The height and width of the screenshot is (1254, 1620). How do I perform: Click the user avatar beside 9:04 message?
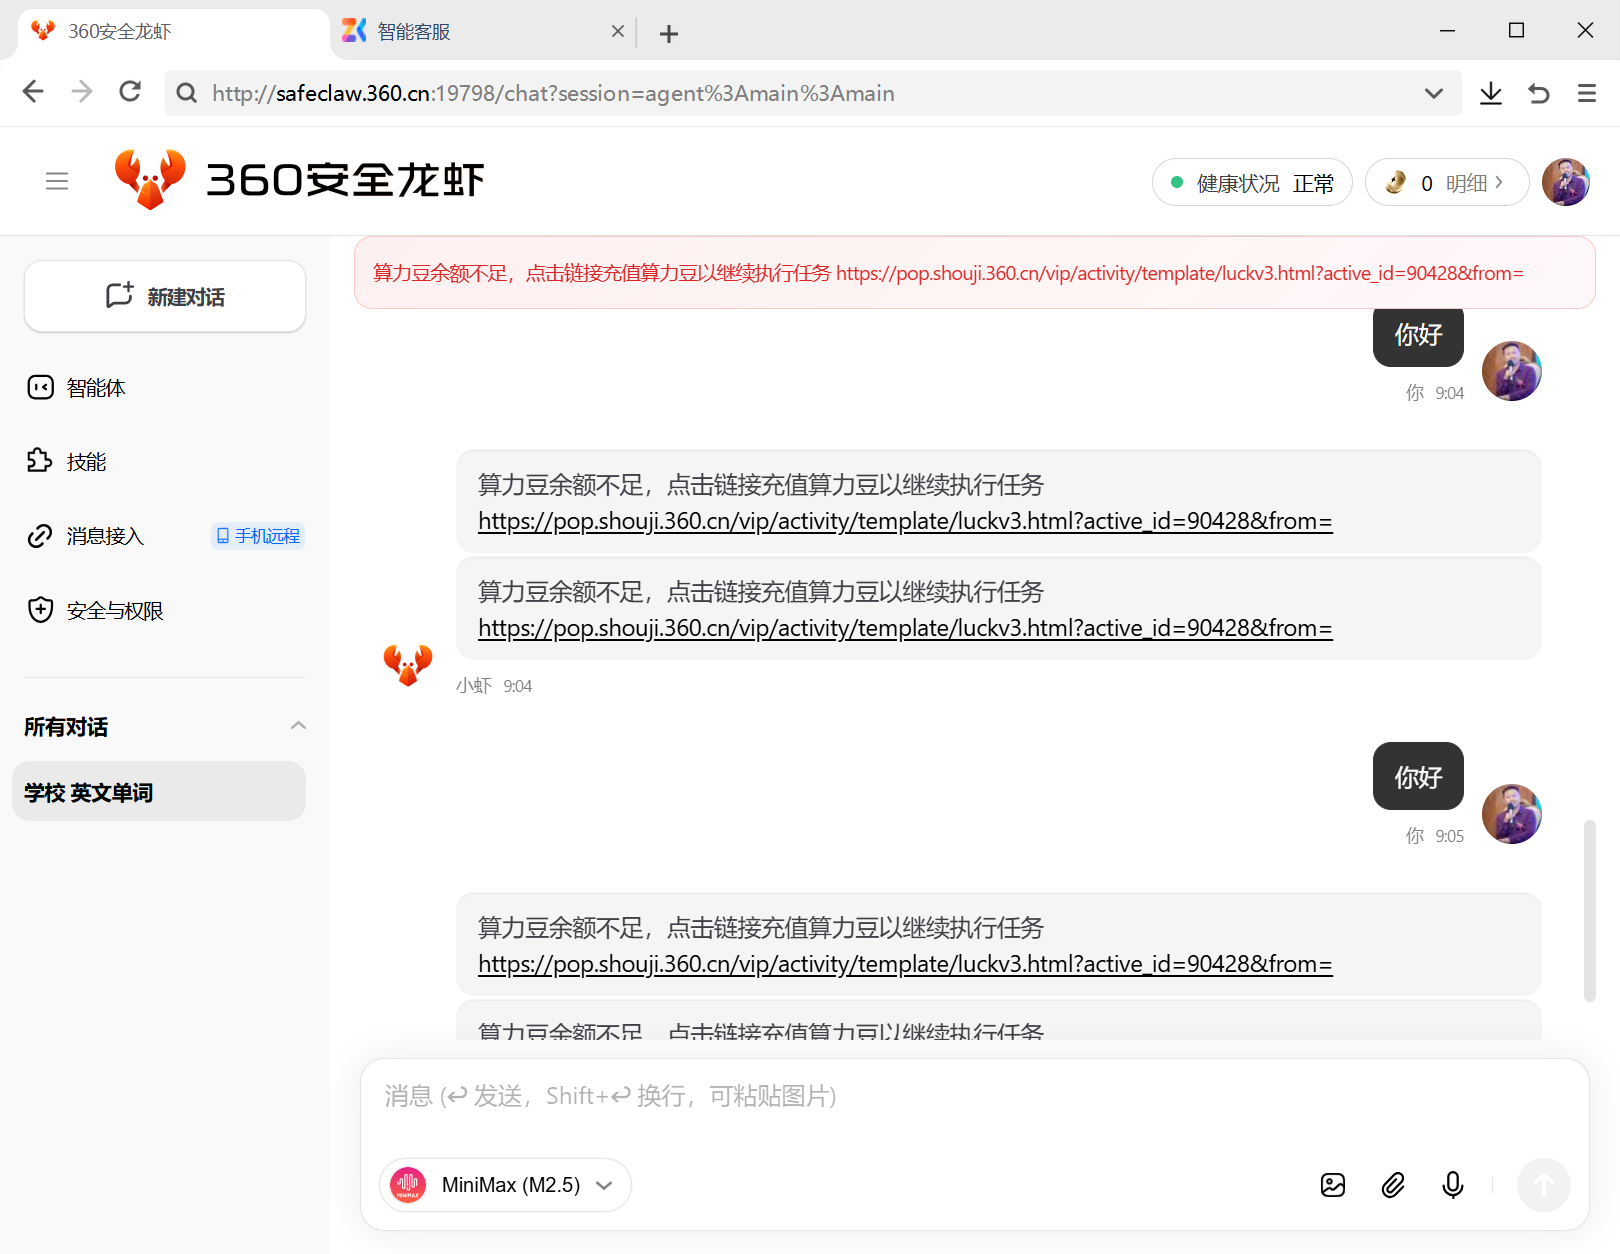point(1511,371)
